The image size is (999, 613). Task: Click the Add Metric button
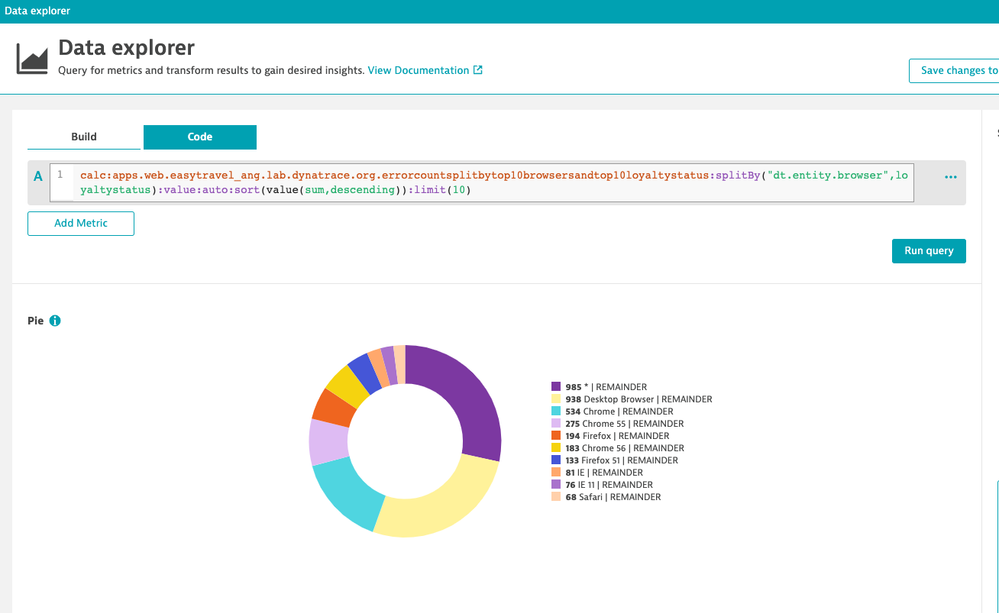click(x=80, y=223)
